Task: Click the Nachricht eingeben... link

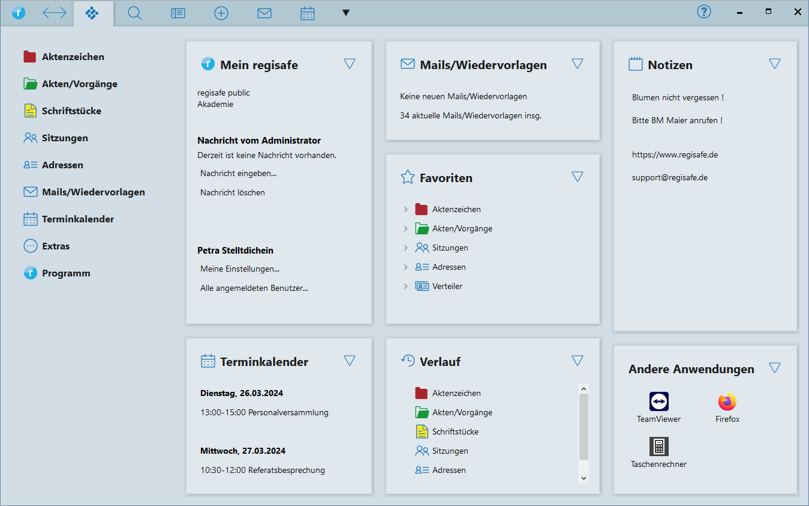Action: (238, 173)
